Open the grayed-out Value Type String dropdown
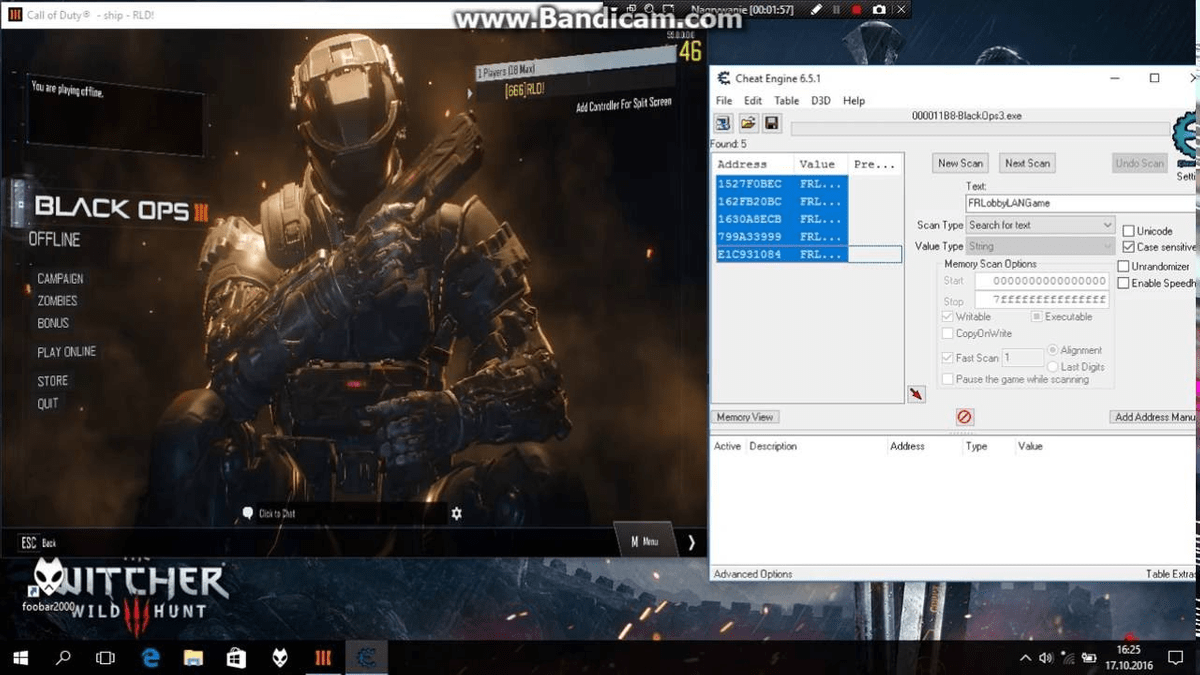Screen dimensions: 1200x675 (1040, 246)
